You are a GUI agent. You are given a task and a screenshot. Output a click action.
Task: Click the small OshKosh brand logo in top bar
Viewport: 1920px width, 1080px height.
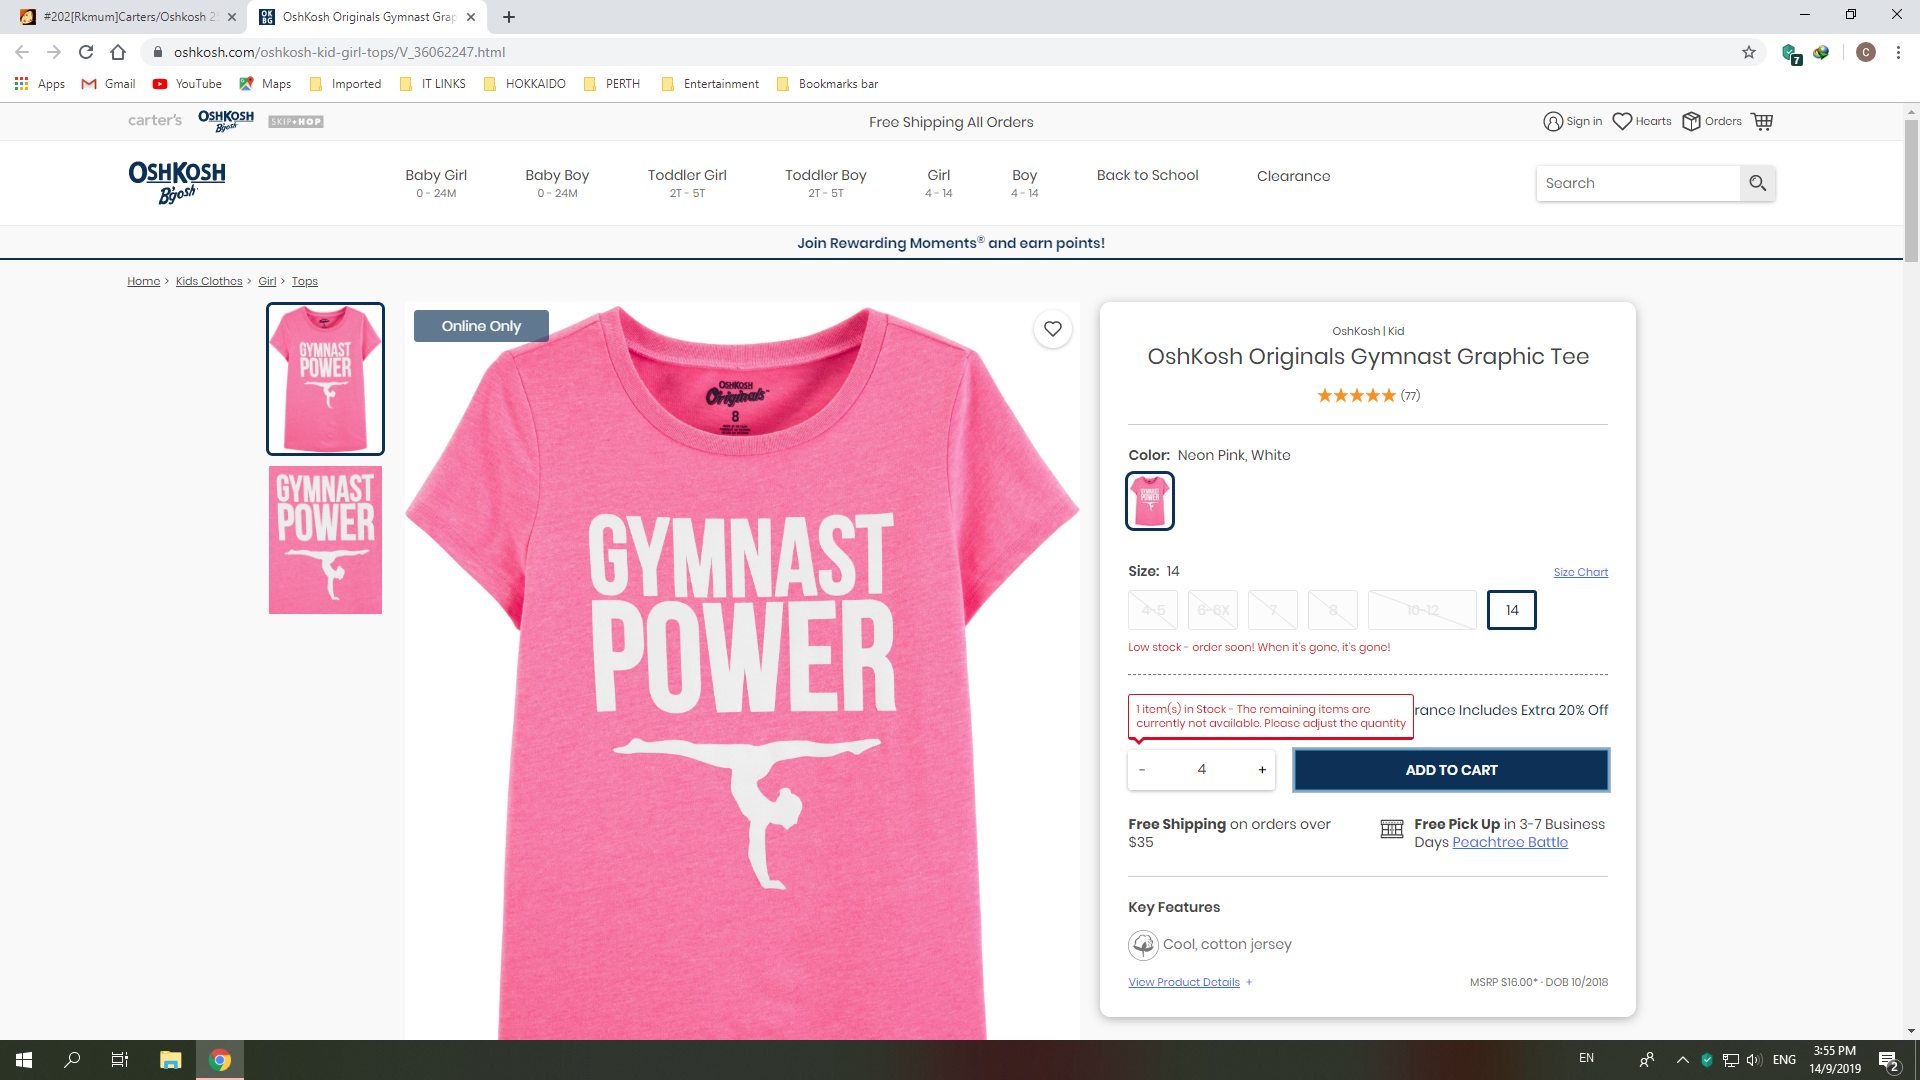pyautogui.click(x=226, y=121)
